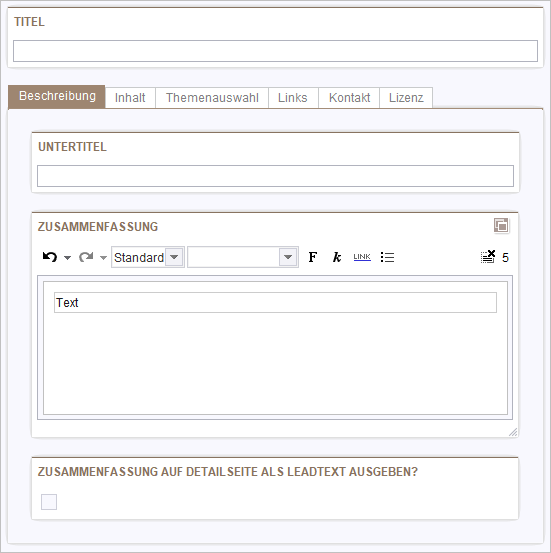Insert a hyperlink via LINK icon
551x553 pixels.
(x=362, y=257)
